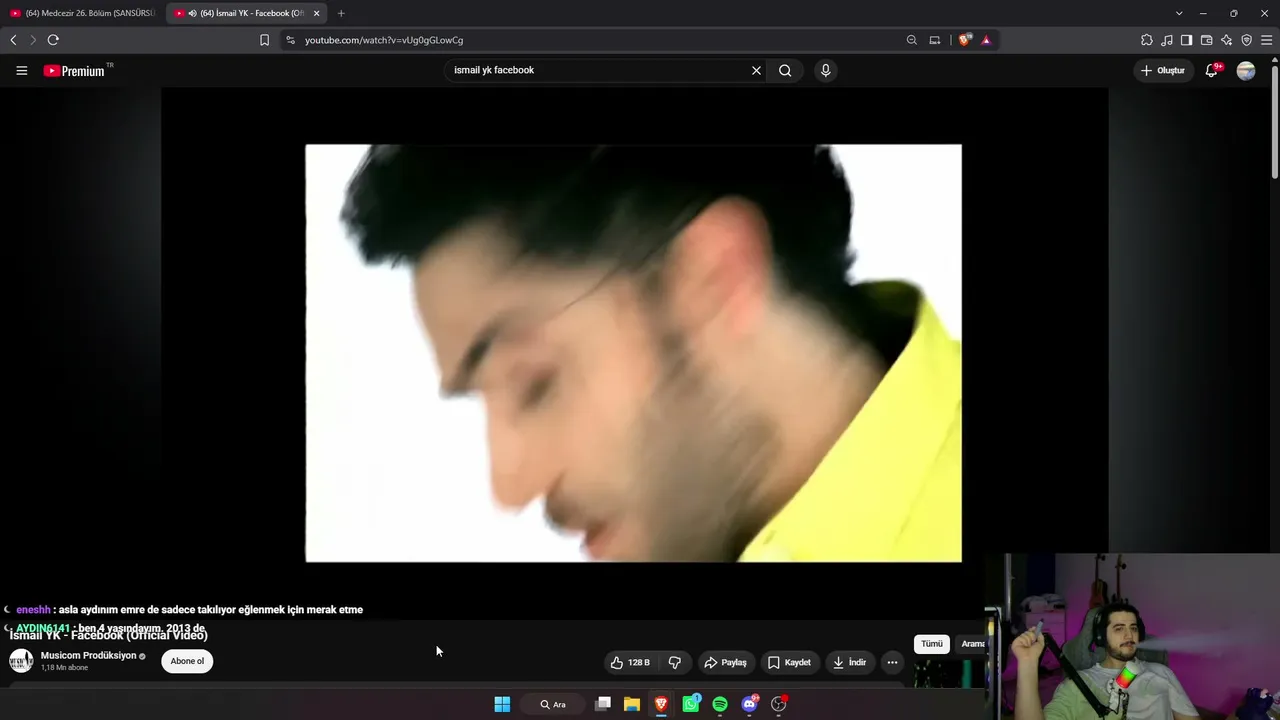Viewport: 1280px width, 720px height.
Task: Open the YouTube guide hamburger menu
Action: tap(21, 70)
